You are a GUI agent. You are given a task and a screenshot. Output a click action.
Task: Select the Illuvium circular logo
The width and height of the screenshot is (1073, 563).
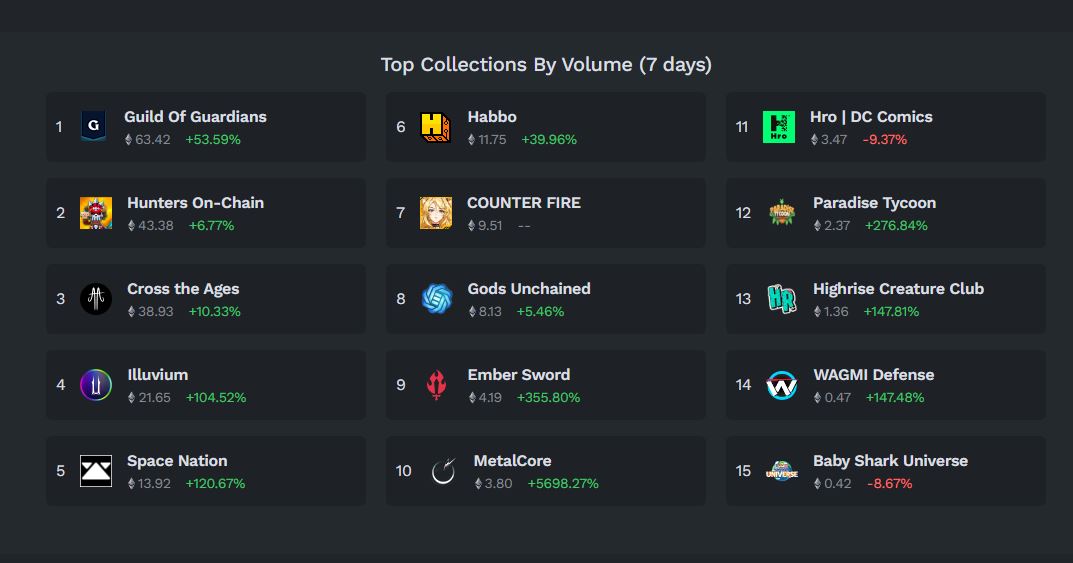point(96,384)
